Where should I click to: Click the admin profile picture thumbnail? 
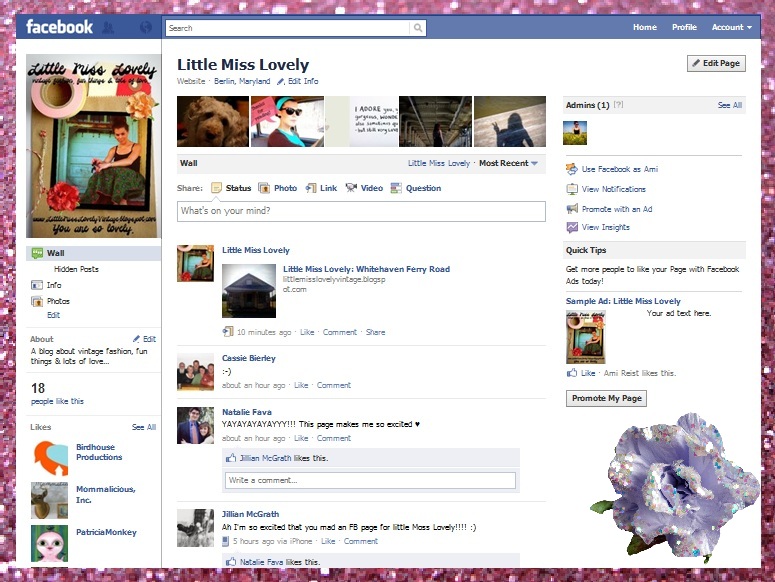(x=575, y=133)
